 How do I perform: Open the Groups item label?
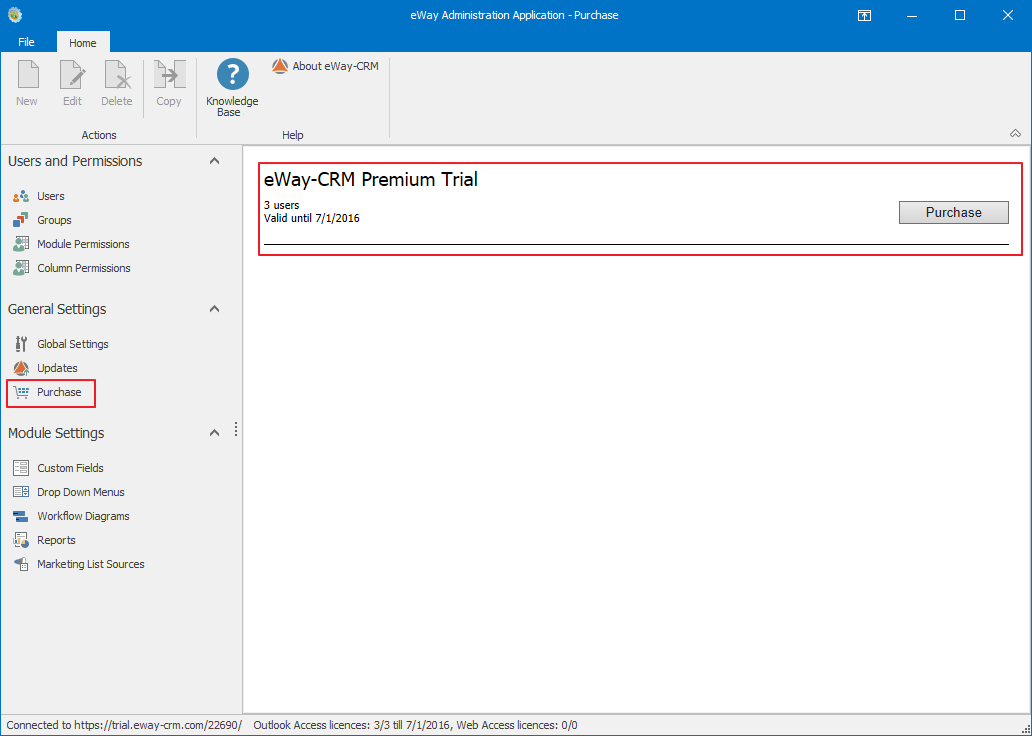[x=54, y=220]
